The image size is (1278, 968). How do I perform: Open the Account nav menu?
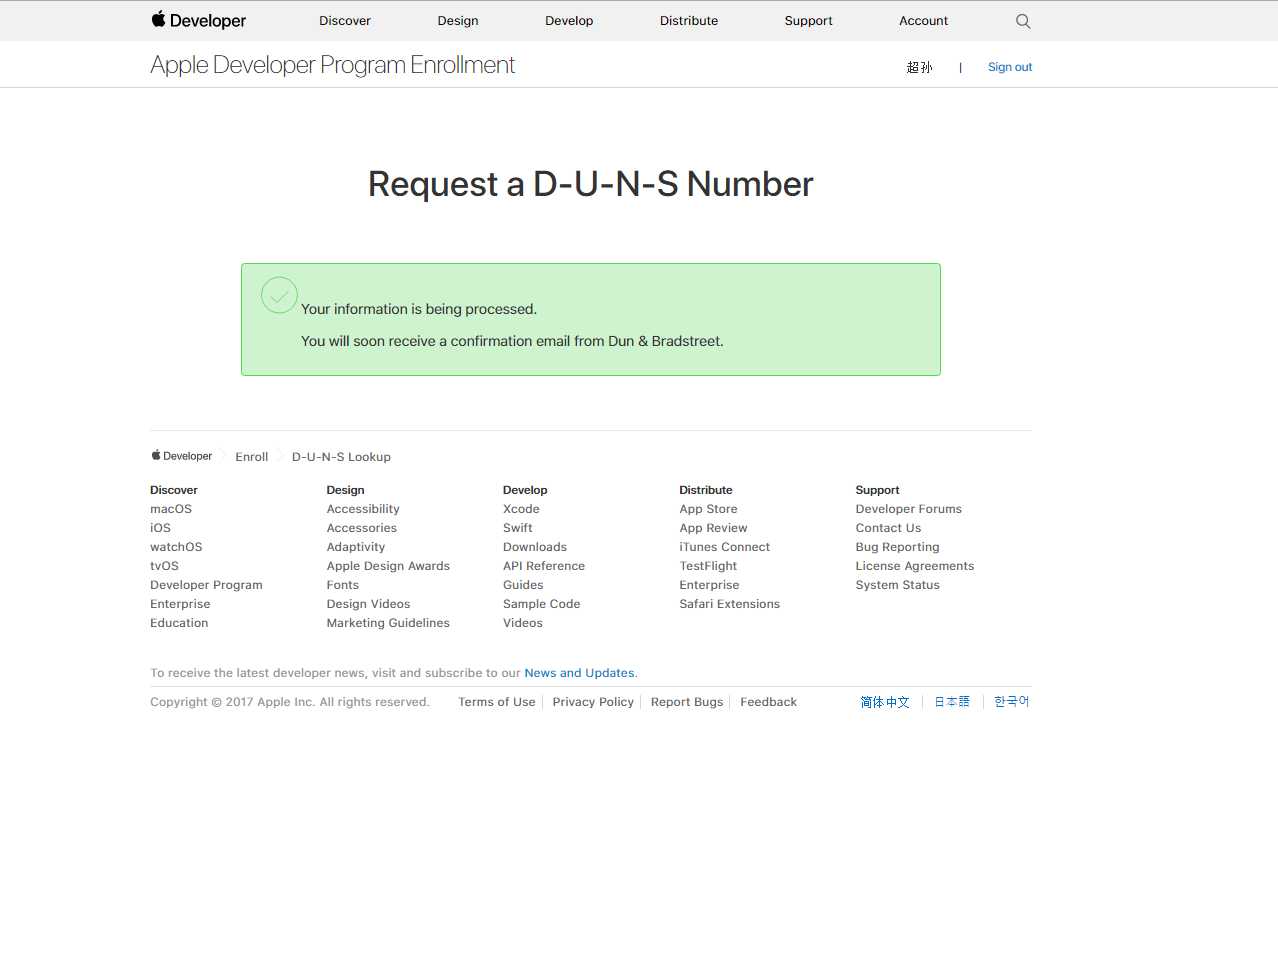(x=923, y=21)
